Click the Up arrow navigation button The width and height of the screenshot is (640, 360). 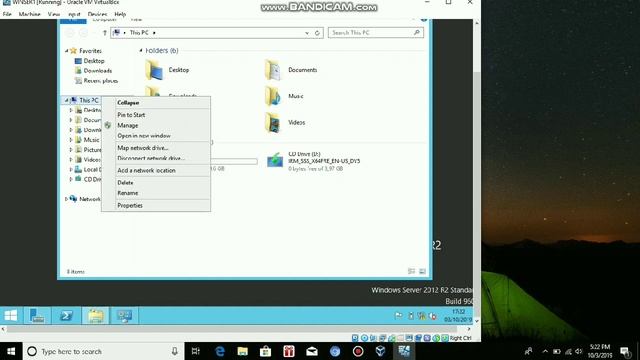(x=104, y=33)
